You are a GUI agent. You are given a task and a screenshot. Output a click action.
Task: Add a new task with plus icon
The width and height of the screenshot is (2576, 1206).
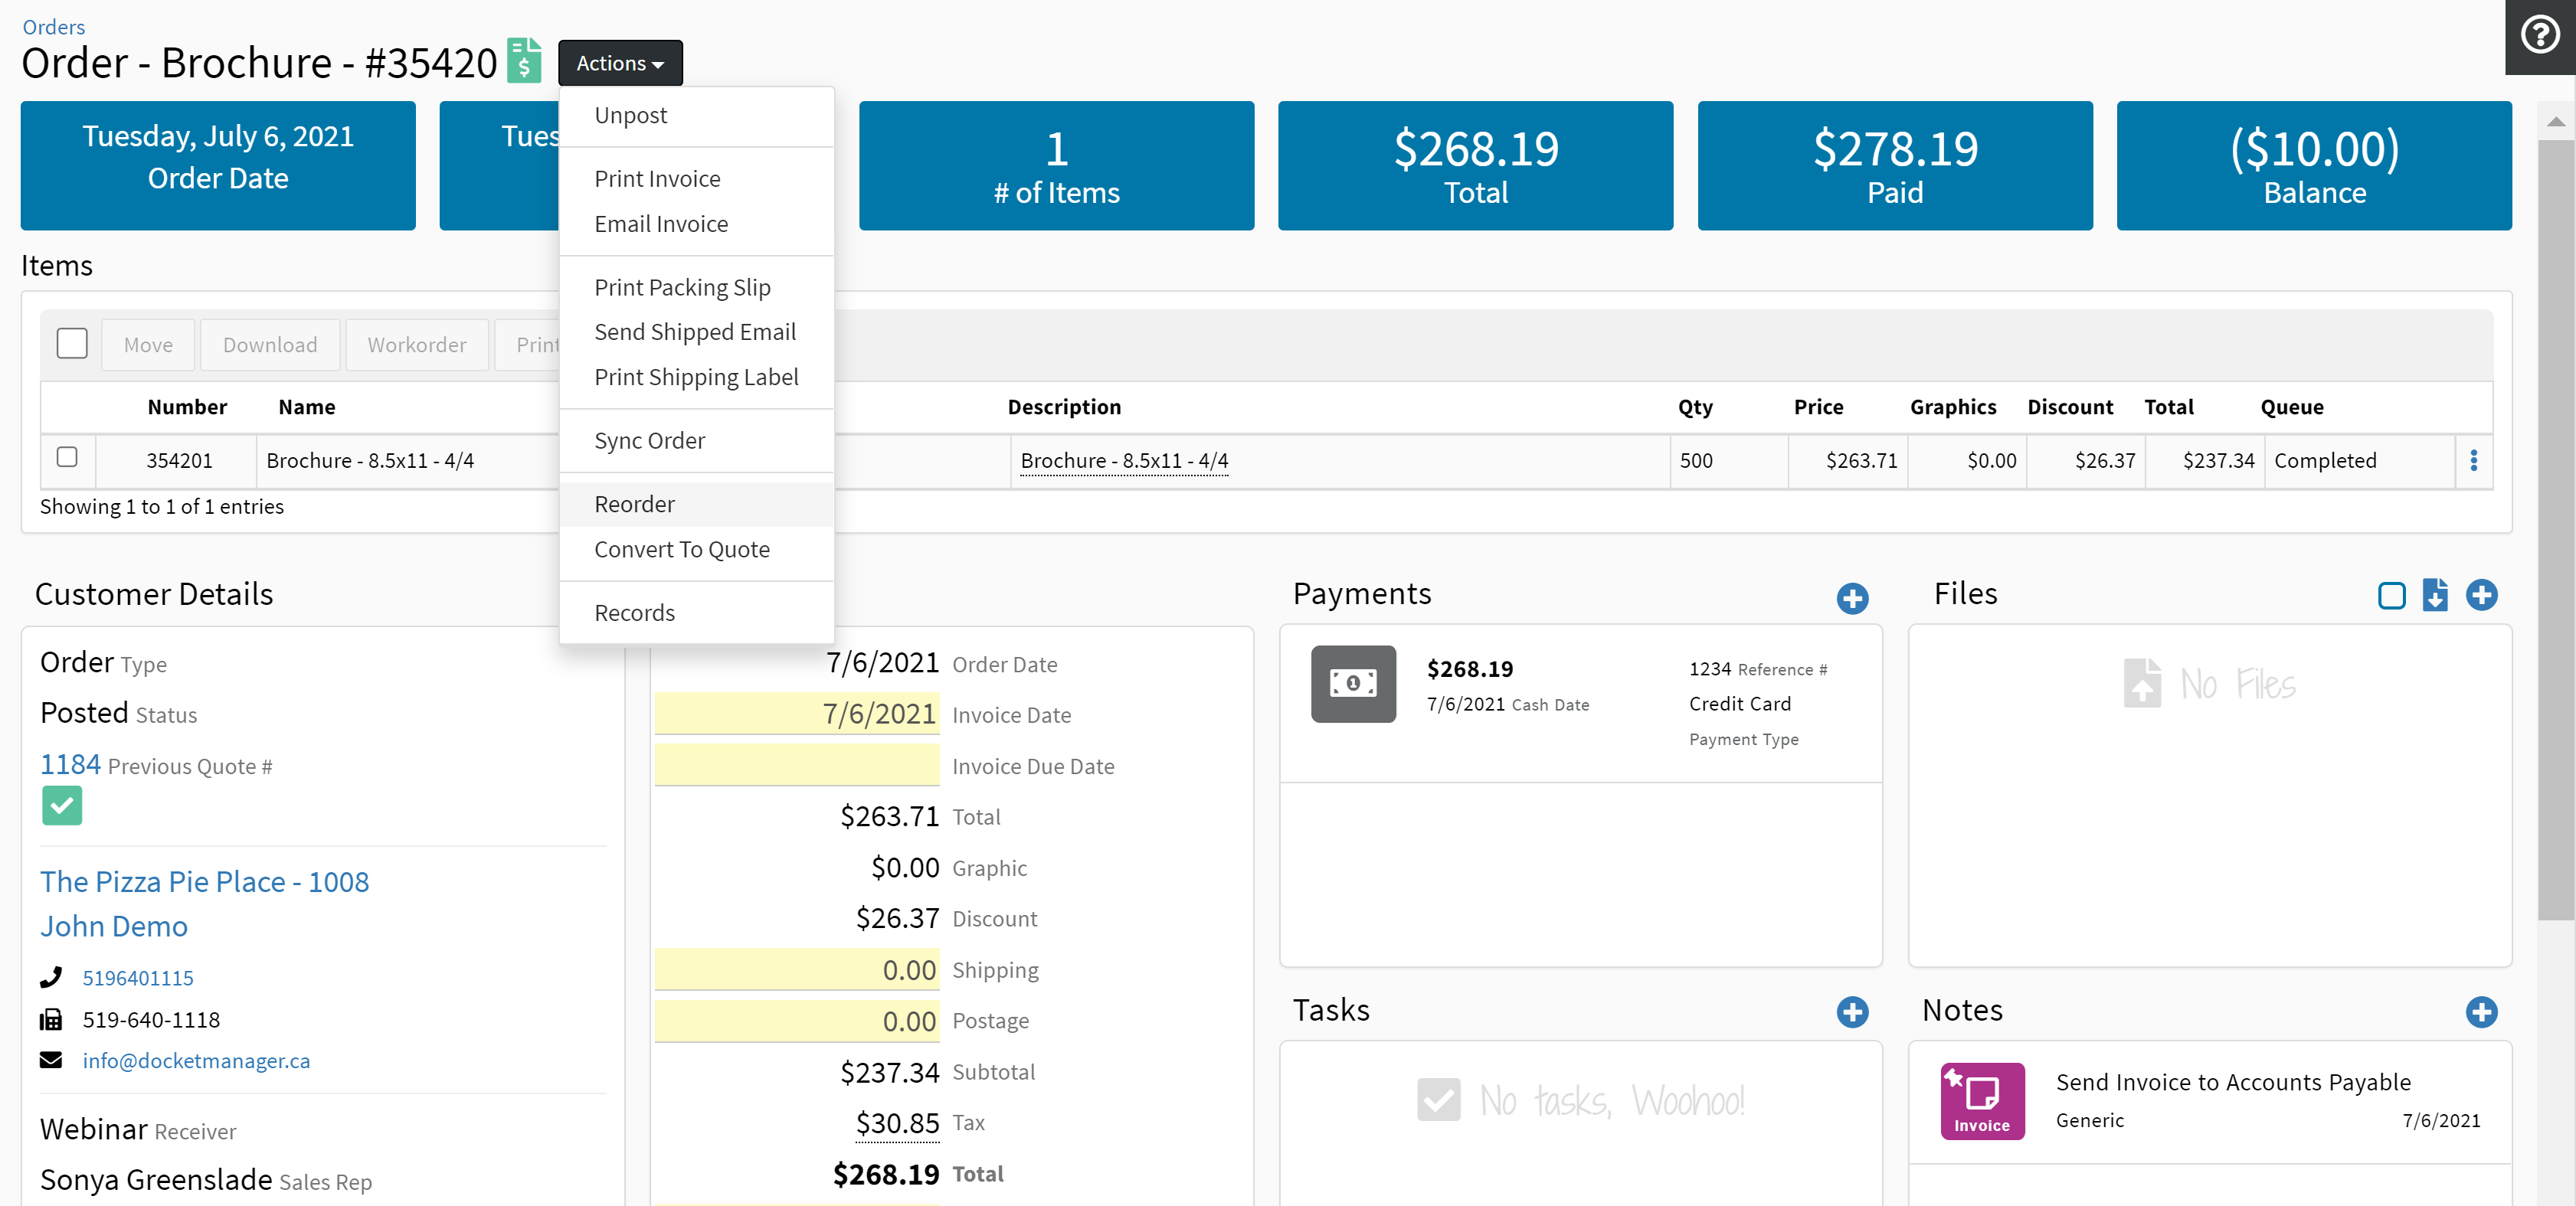[1852, 1011]
